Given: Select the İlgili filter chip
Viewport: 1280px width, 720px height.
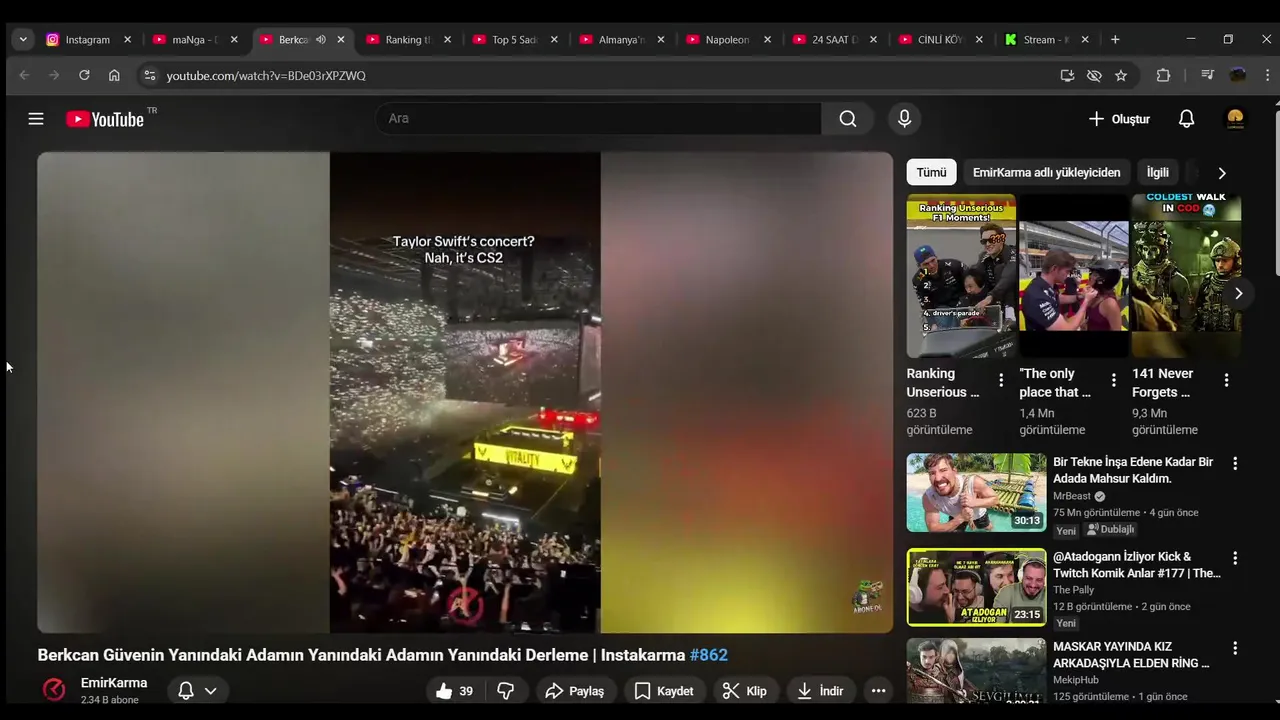Looking at the screenshot, I should point(1157,172).
